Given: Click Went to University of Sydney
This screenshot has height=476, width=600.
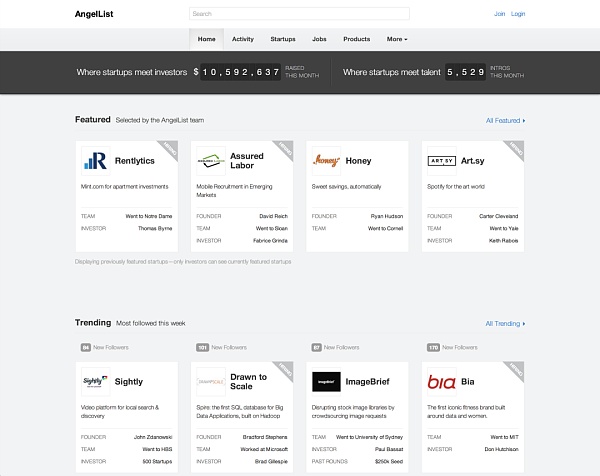Looking at the screenshot, I should [x=369, y=437].
